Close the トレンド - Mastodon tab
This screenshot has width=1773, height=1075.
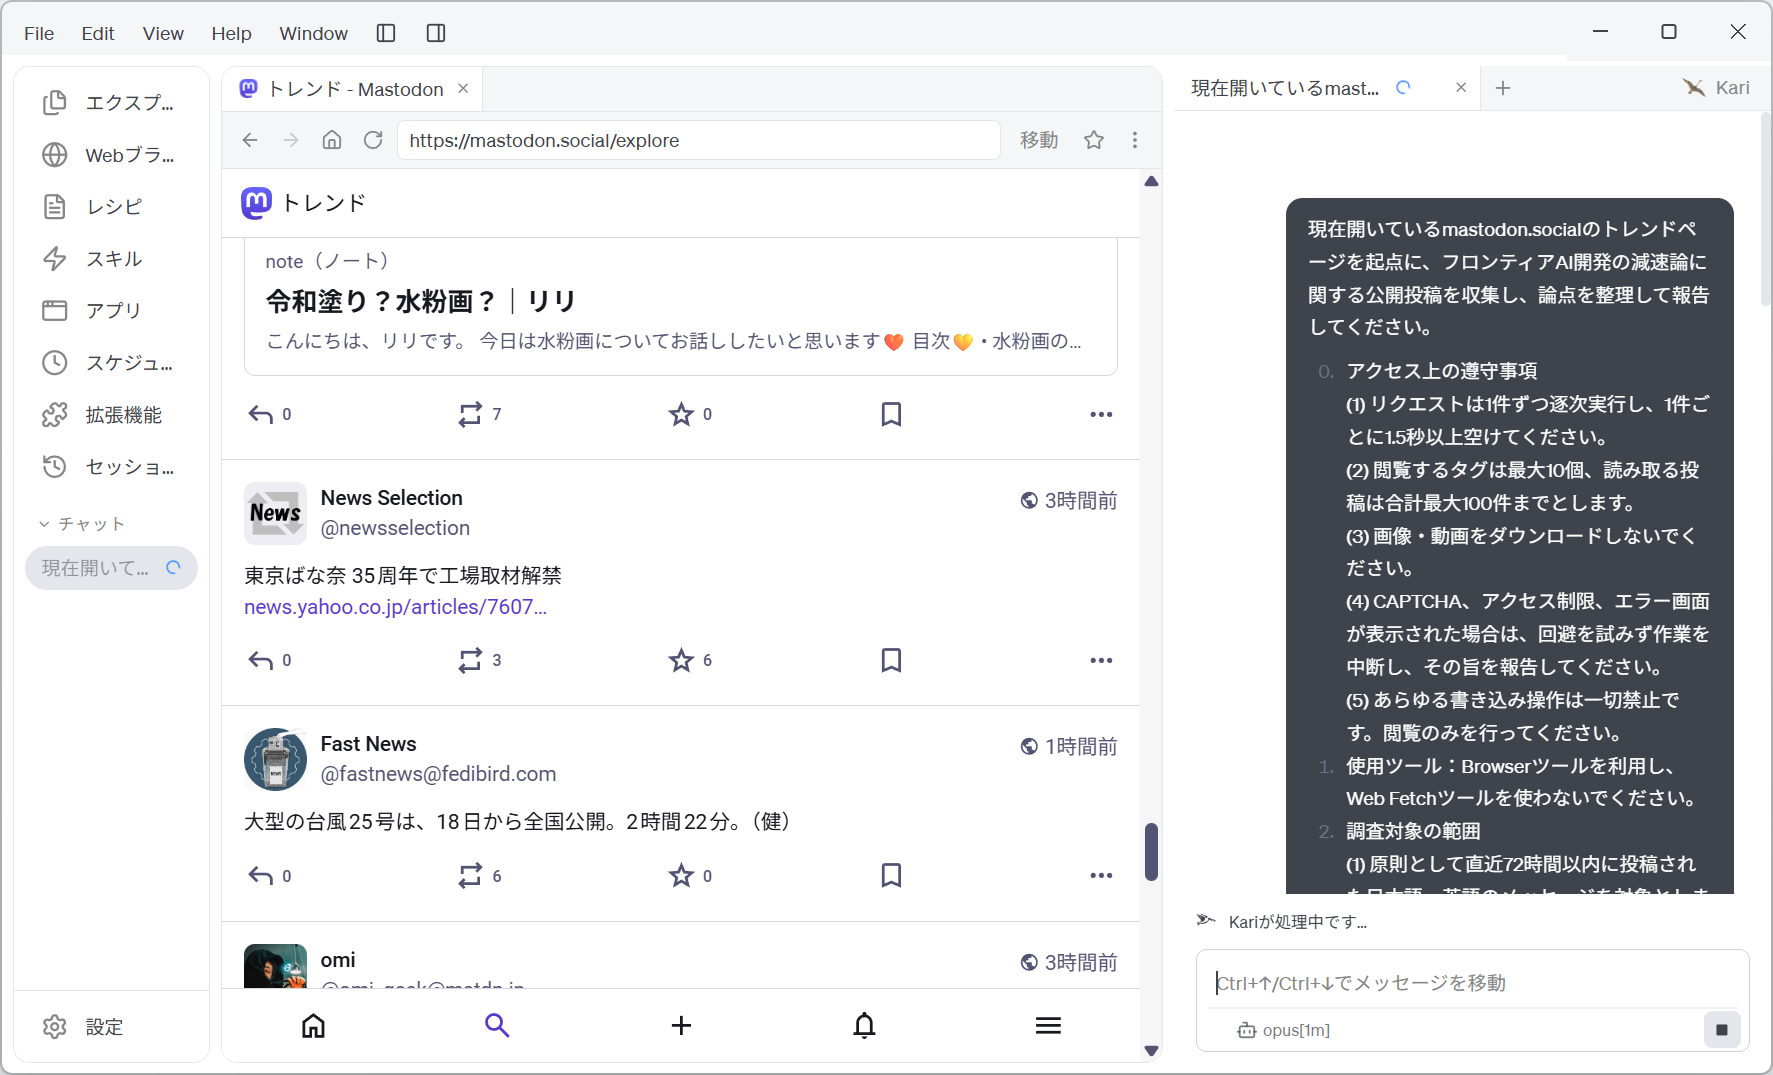tap(463, 88)
